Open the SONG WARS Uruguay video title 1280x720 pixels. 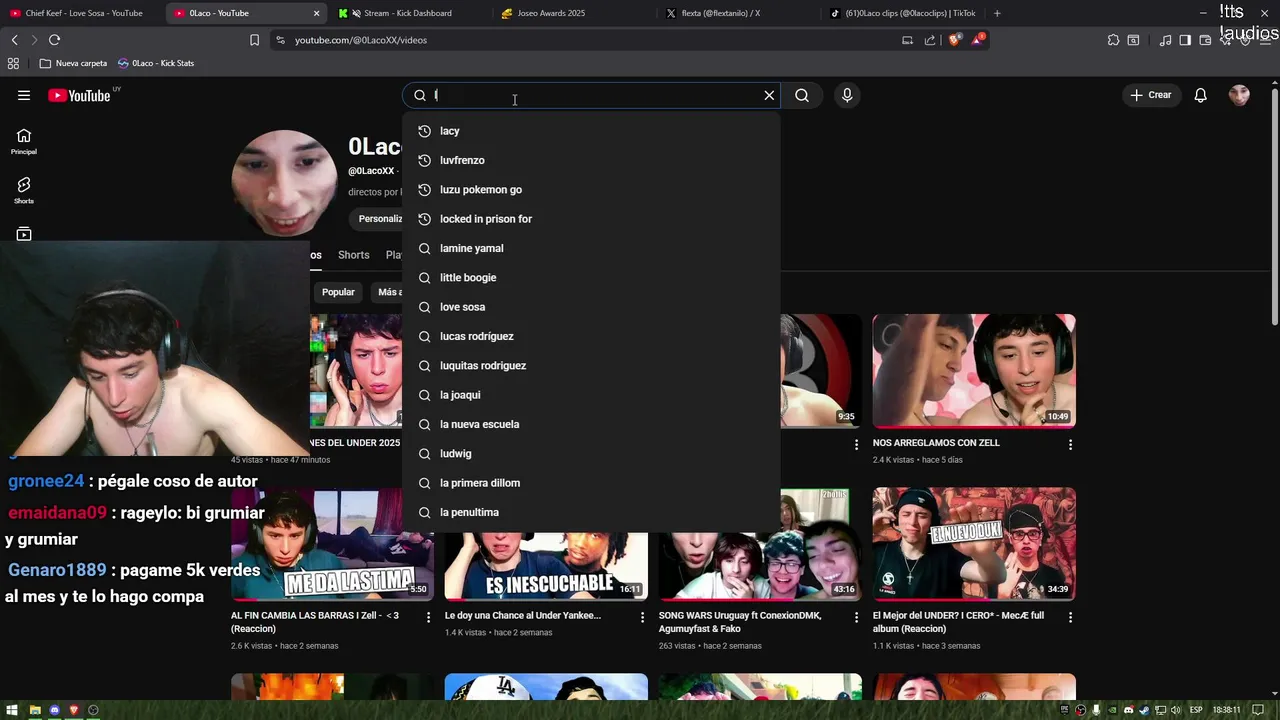[x=740, y=622]
